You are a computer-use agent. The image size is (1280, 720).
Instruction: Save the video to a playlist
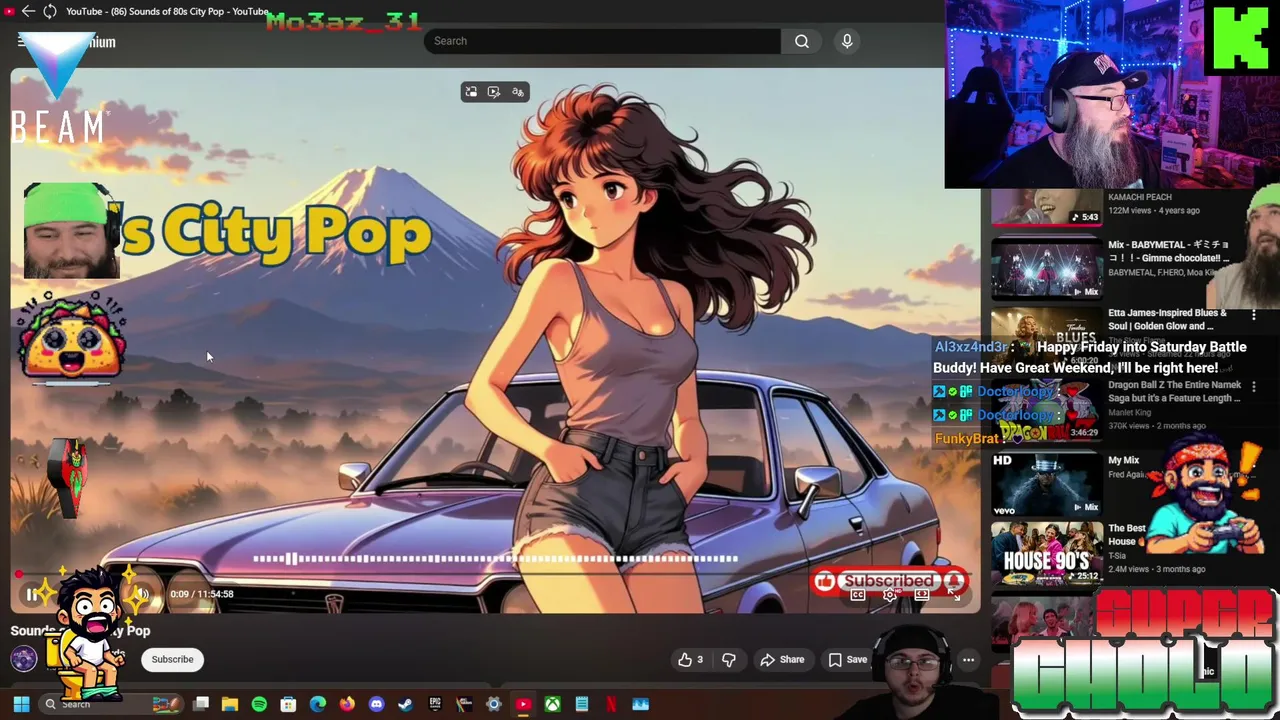coord(848,660)
